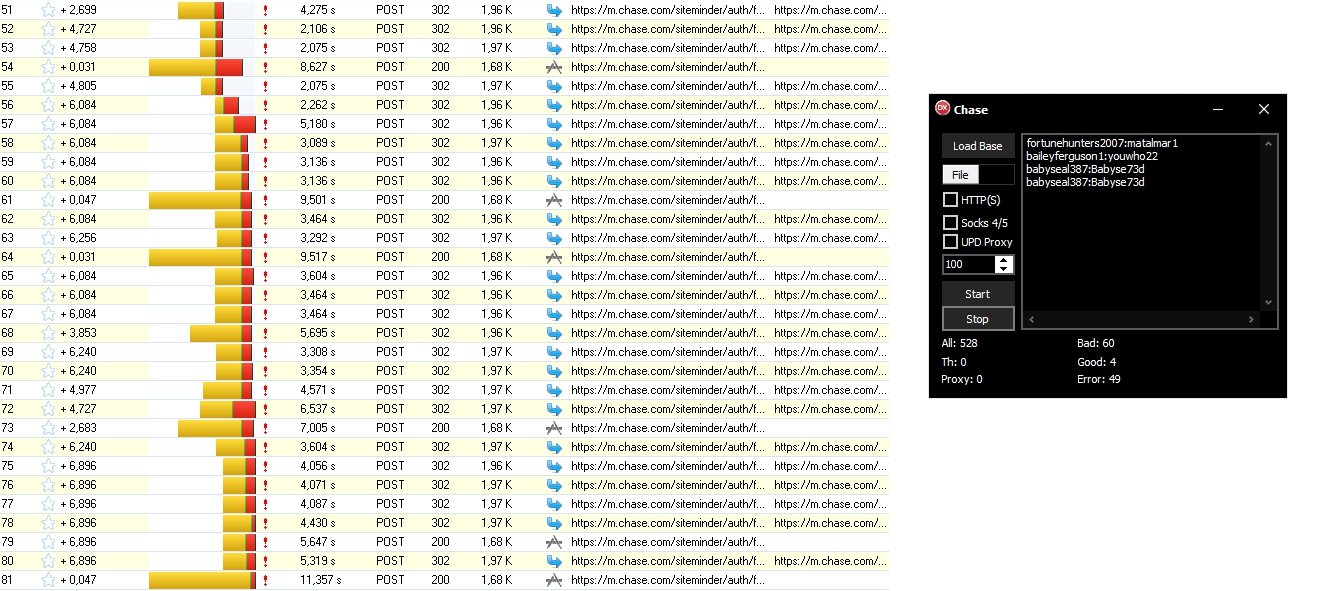Click the request URL in row 58
Image resolution: width=1332 pixels, height=591 pixels.
pyautogui.click(x=668, y=143)
